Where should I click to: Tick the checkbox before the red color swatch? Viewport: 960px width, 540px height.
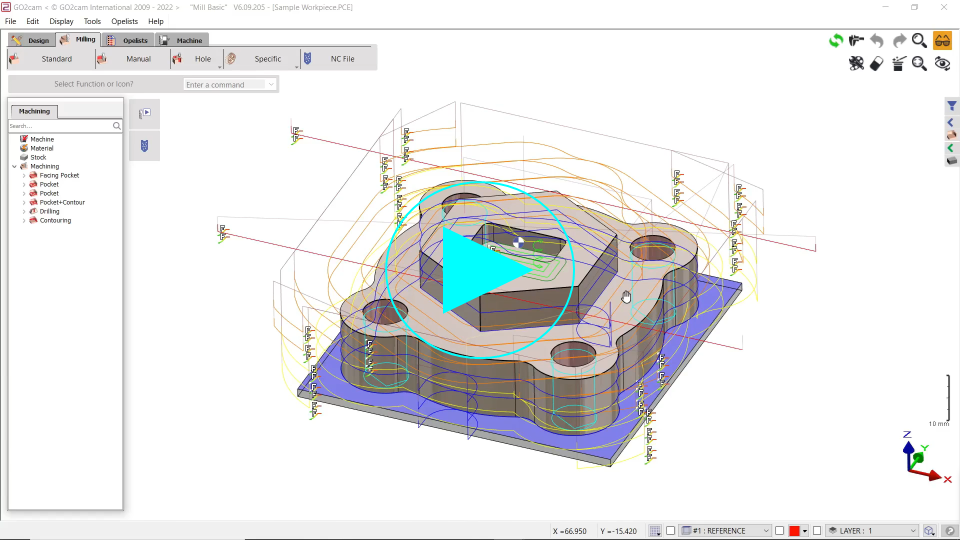coord(780,530)
